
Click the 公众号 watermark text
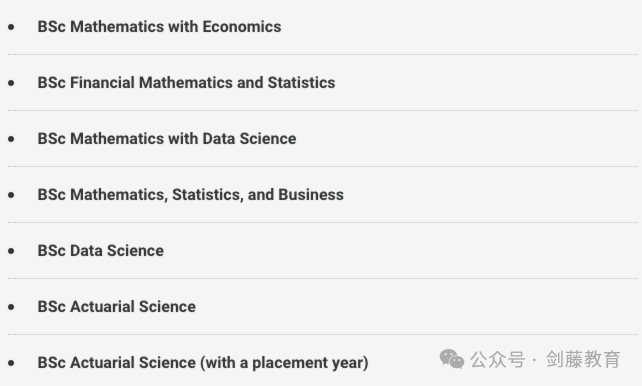497,360
